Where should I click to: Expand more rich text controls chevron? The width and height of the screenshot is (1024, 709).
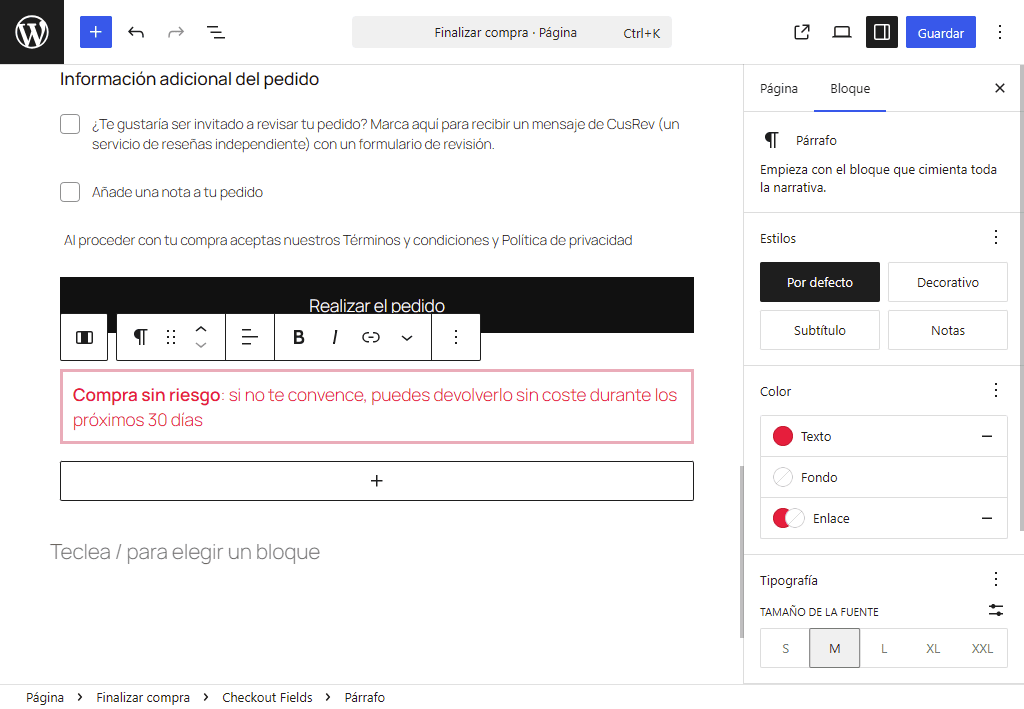[406, 337]
